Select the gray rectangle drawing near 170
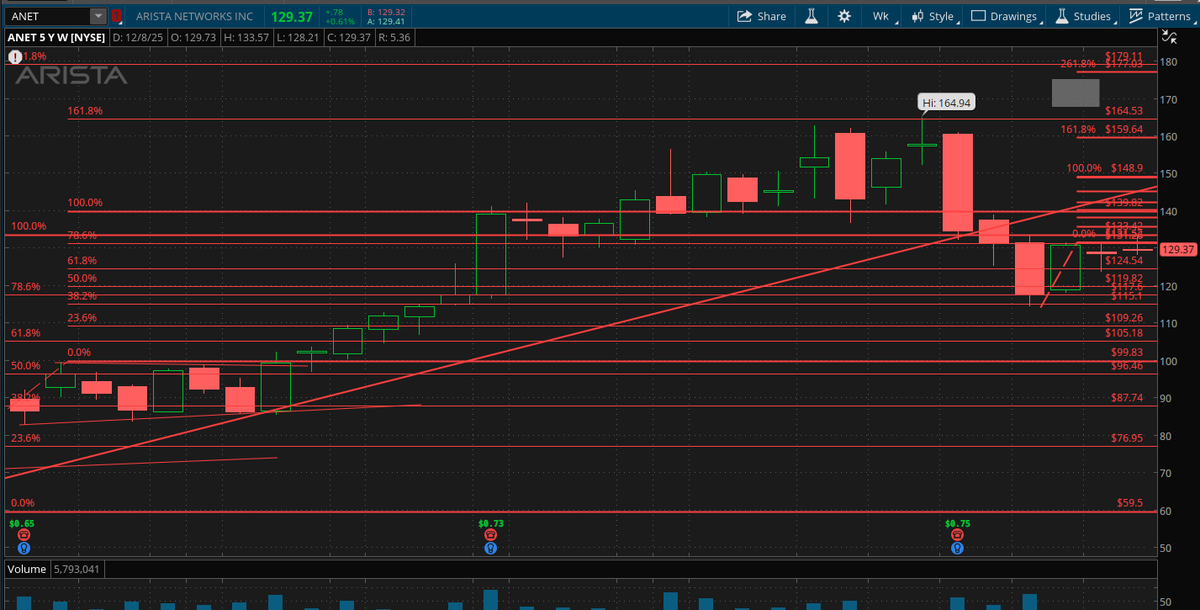1200x610 pixels. point(1075,93)
